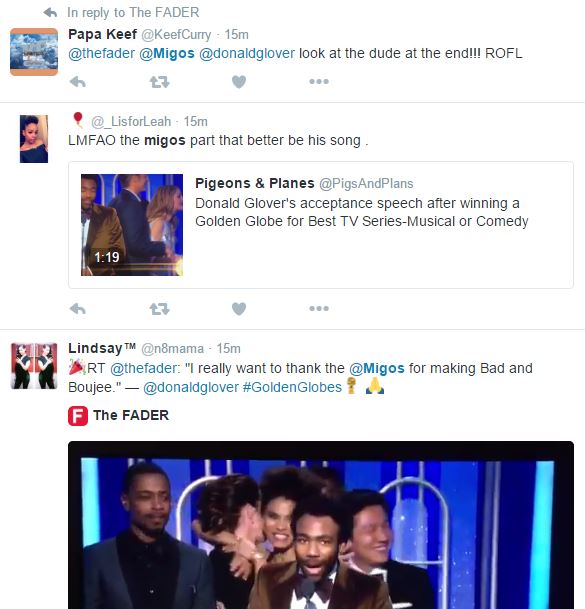
Task: Open the @PigsAndPlans handle
Action: coord(366,183)
